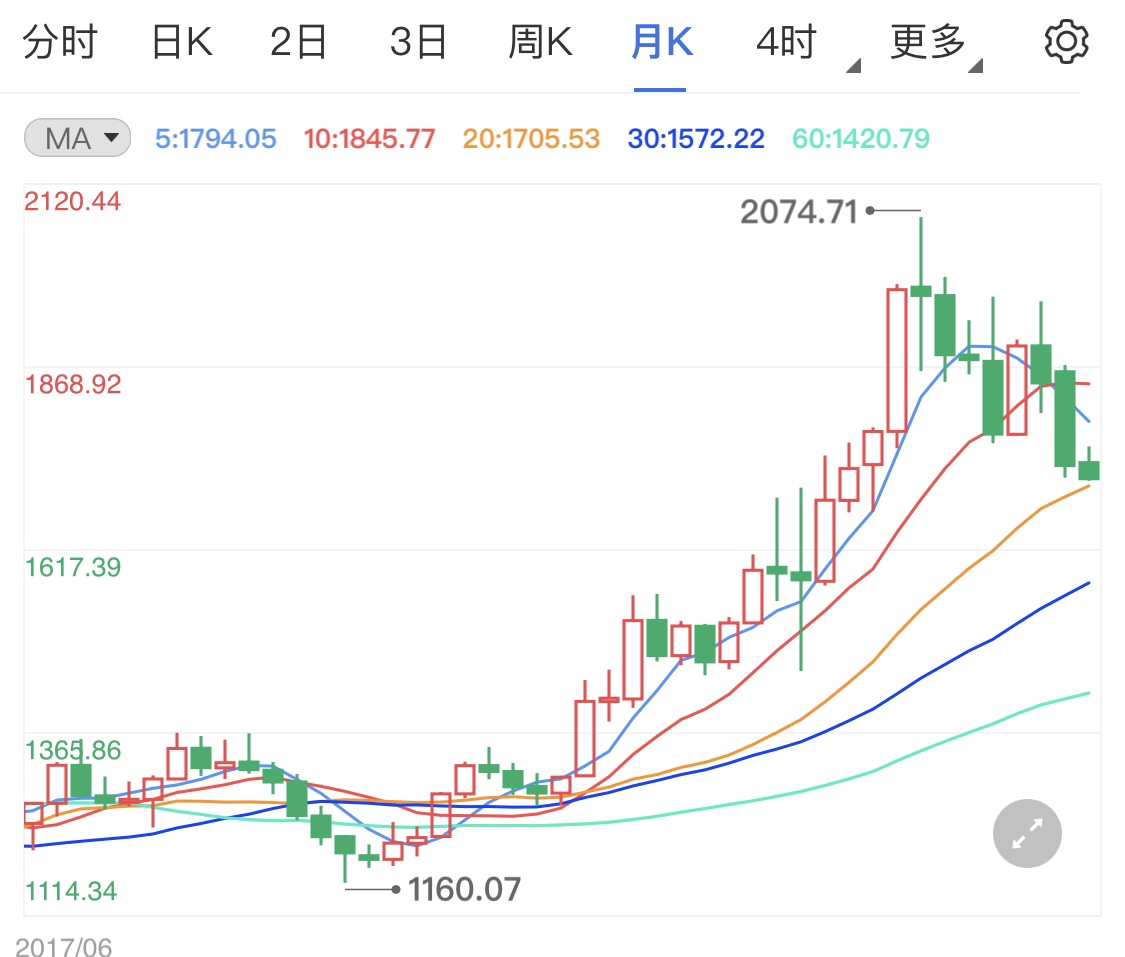Select the 2日 tab

click(298, 42)
